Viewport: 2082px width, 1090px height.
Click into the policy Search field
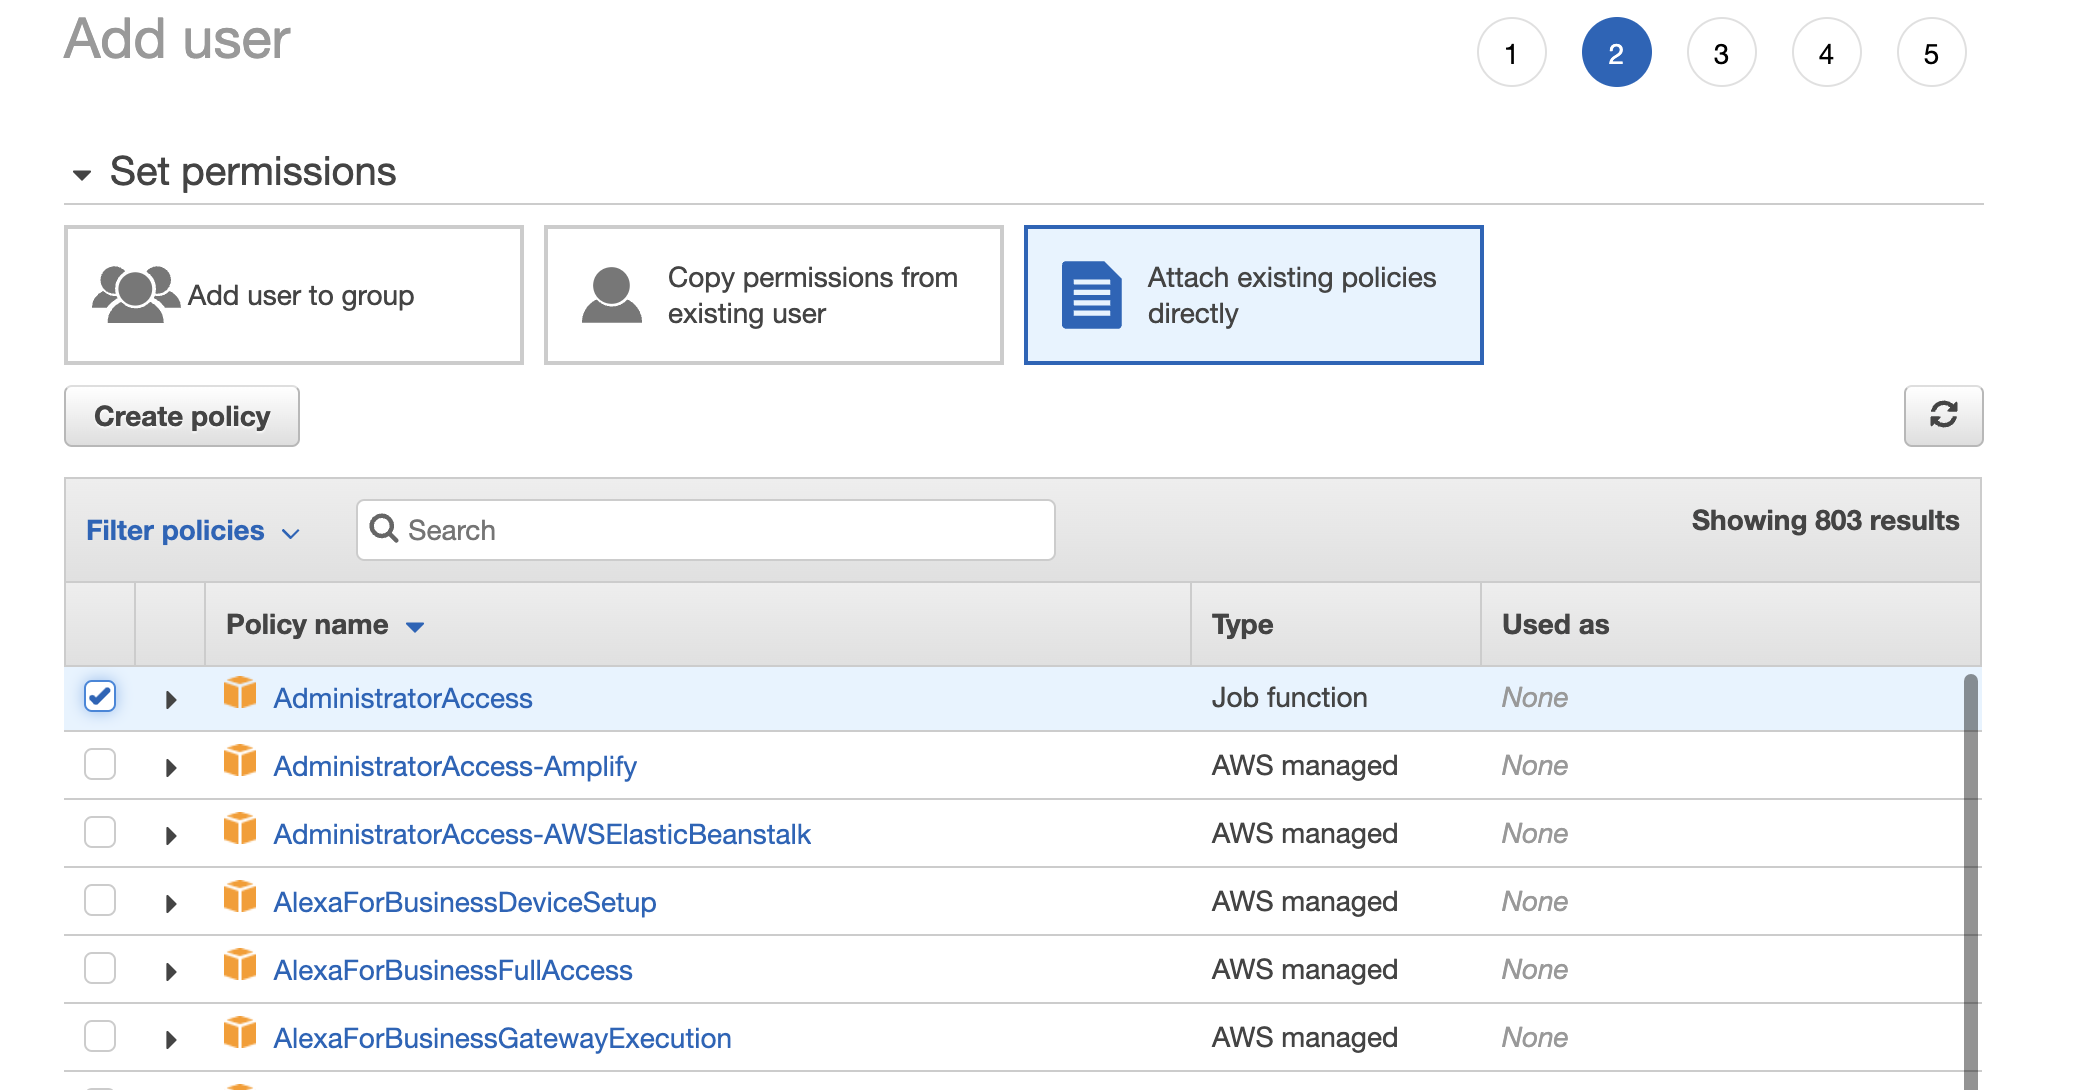[706, 530]
